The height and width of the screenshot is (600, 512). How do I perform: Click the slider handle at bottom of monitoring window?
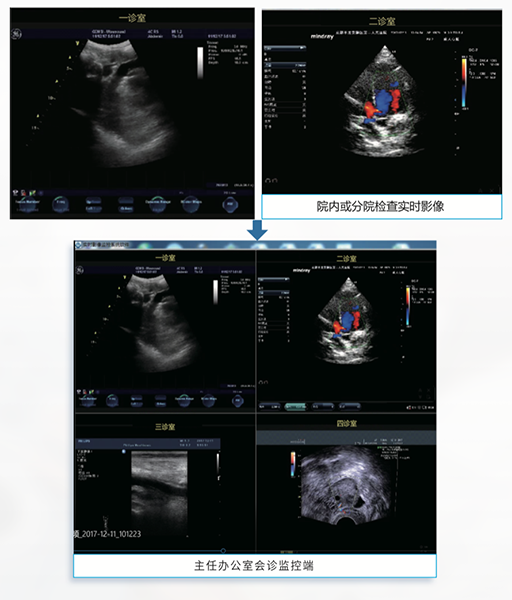[x=223, y=551]
